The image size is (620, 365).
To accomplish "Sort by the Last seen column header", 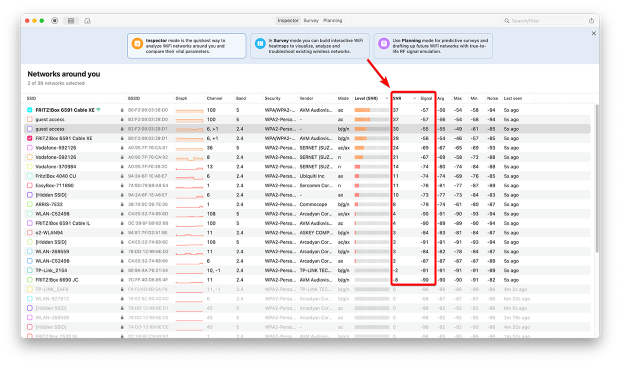I will point(513,98).
